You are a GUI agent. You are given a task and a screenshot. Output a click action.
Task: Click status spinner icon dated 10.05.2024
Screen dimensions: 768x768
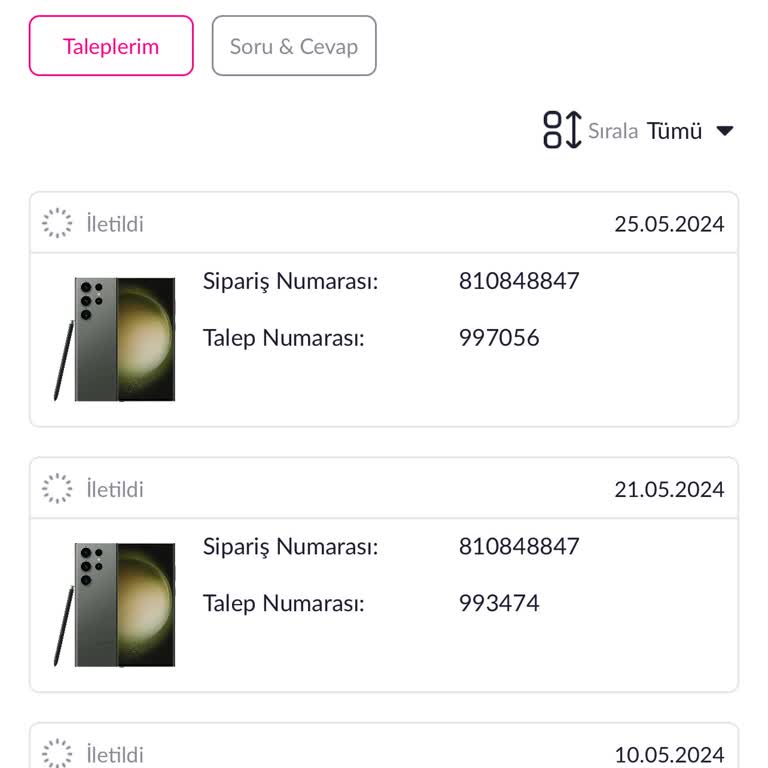(58, 754)
